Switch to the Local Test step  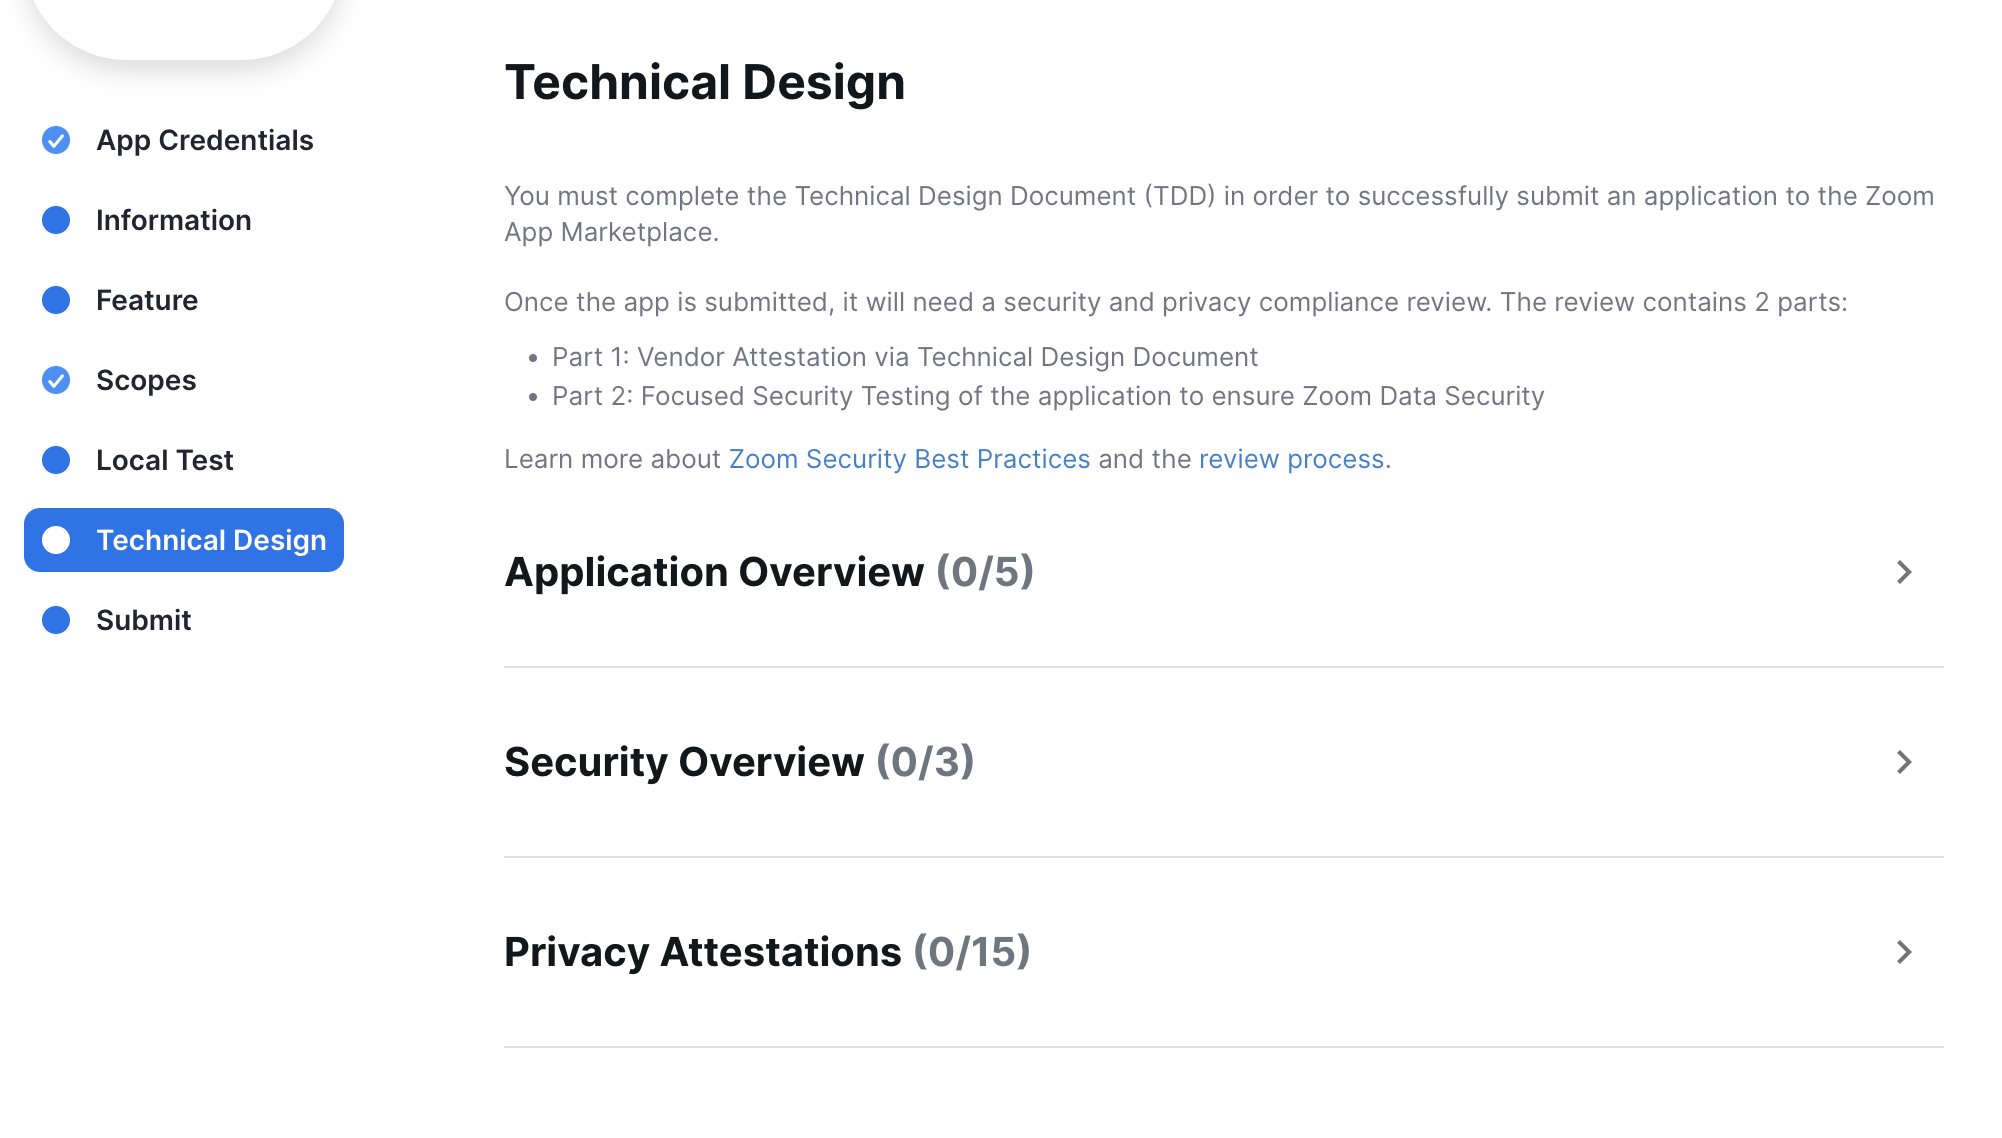164,460
